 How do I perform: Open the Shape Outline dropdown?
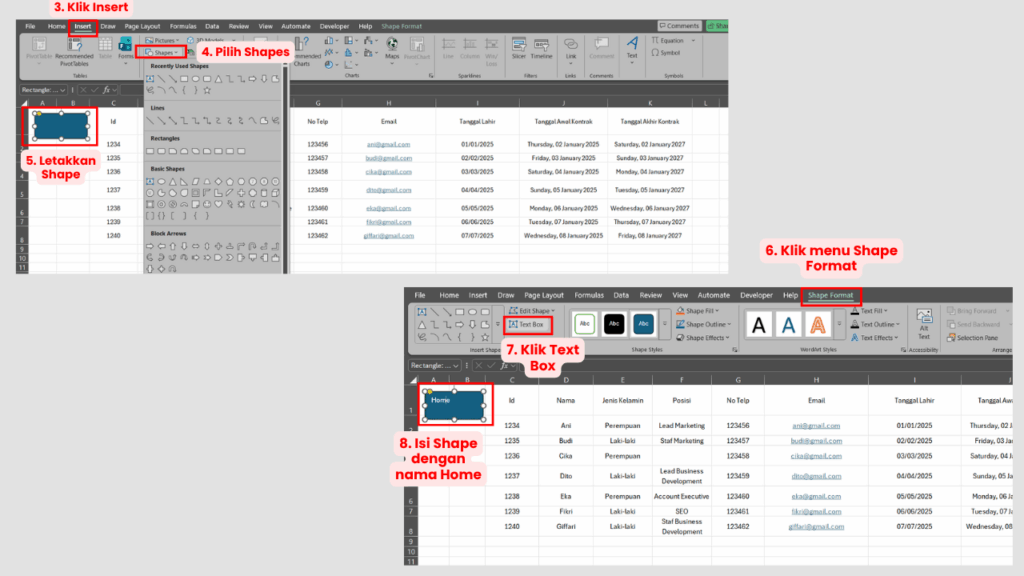click(x=709, y=324)
